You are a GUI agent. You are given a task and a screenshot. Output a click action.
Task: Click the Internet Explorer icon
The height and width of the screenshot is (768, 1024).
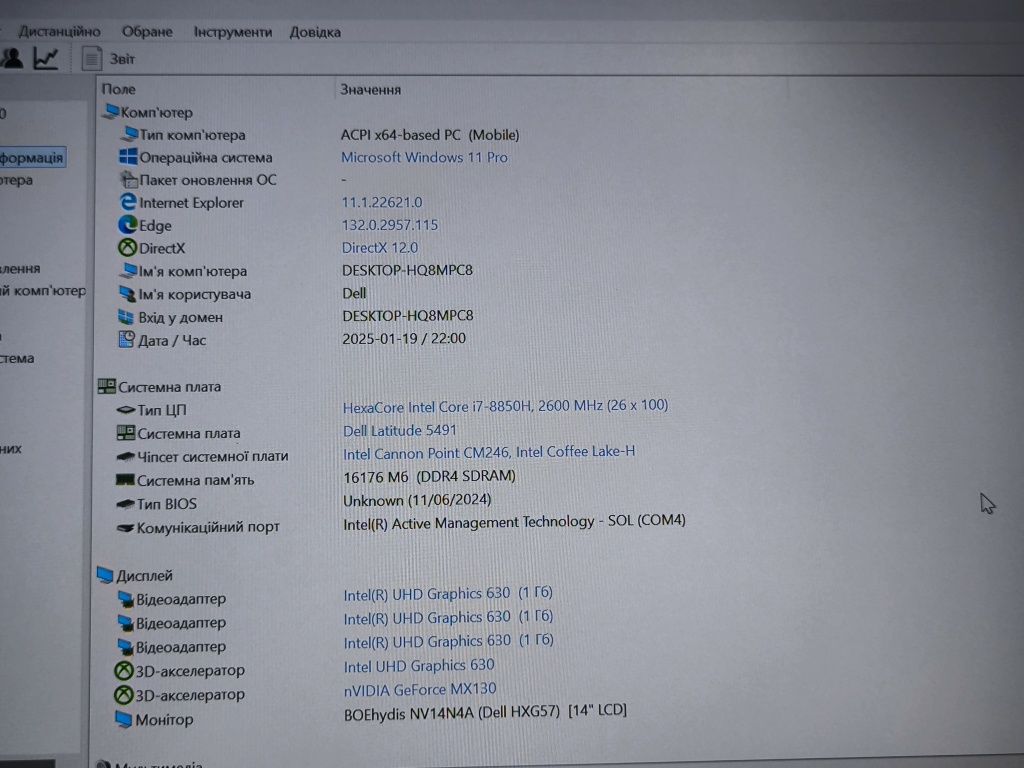(x=128, y=202)
